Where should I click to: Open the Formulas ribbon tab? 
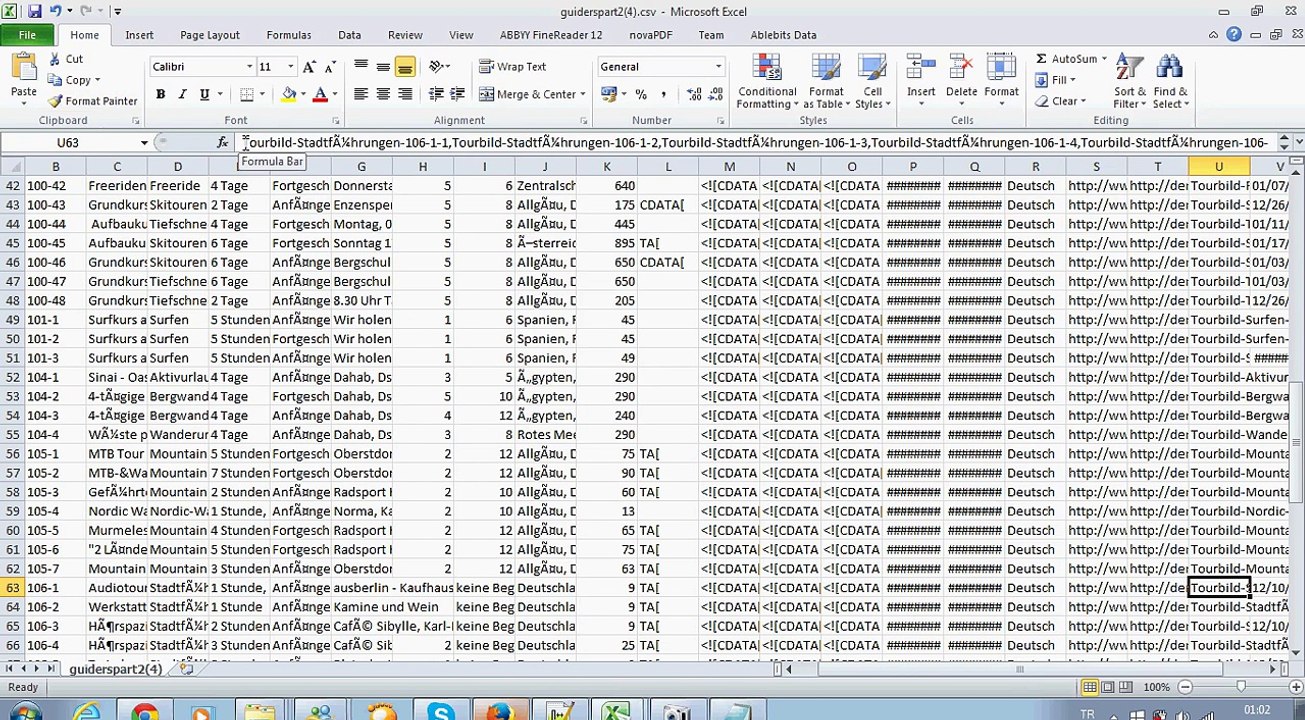[x=288, y=35]
